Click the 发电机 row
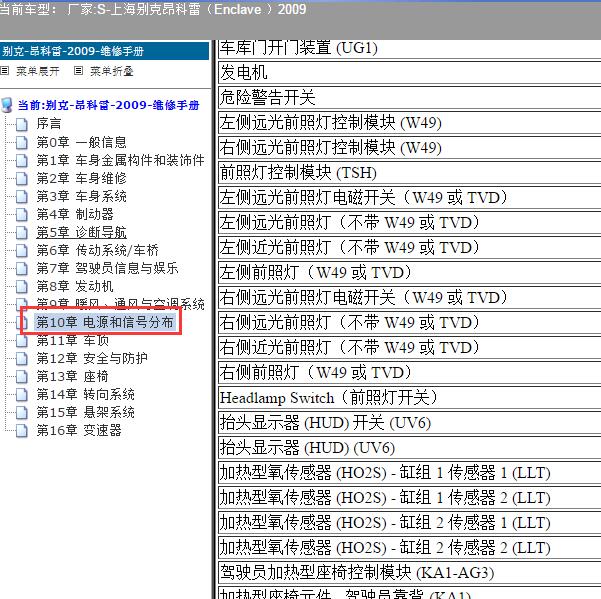601x599 pixels. 409,72
